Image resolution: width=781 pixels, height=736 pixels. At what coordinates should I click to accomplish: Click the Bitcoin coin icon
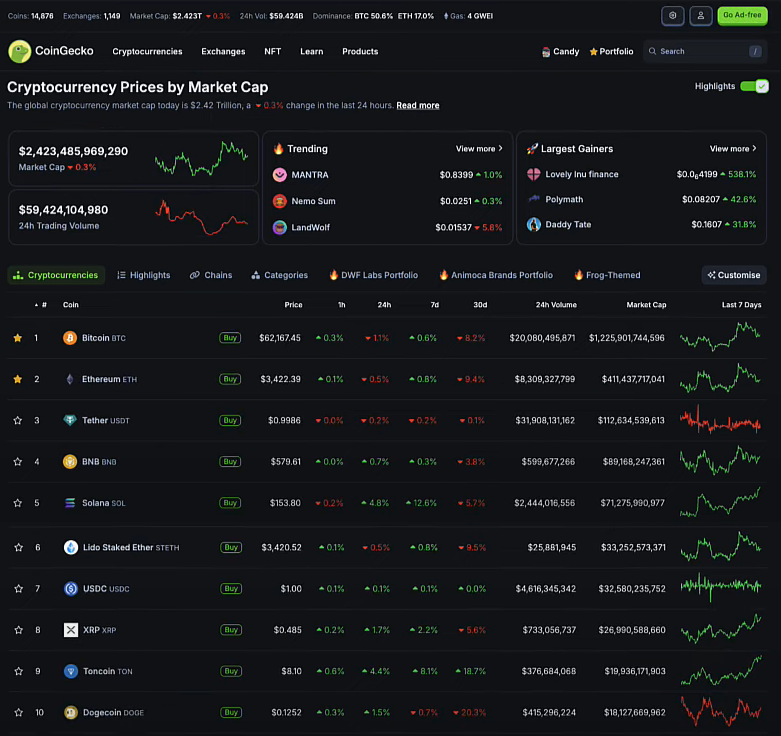click(x=70, y=338)
